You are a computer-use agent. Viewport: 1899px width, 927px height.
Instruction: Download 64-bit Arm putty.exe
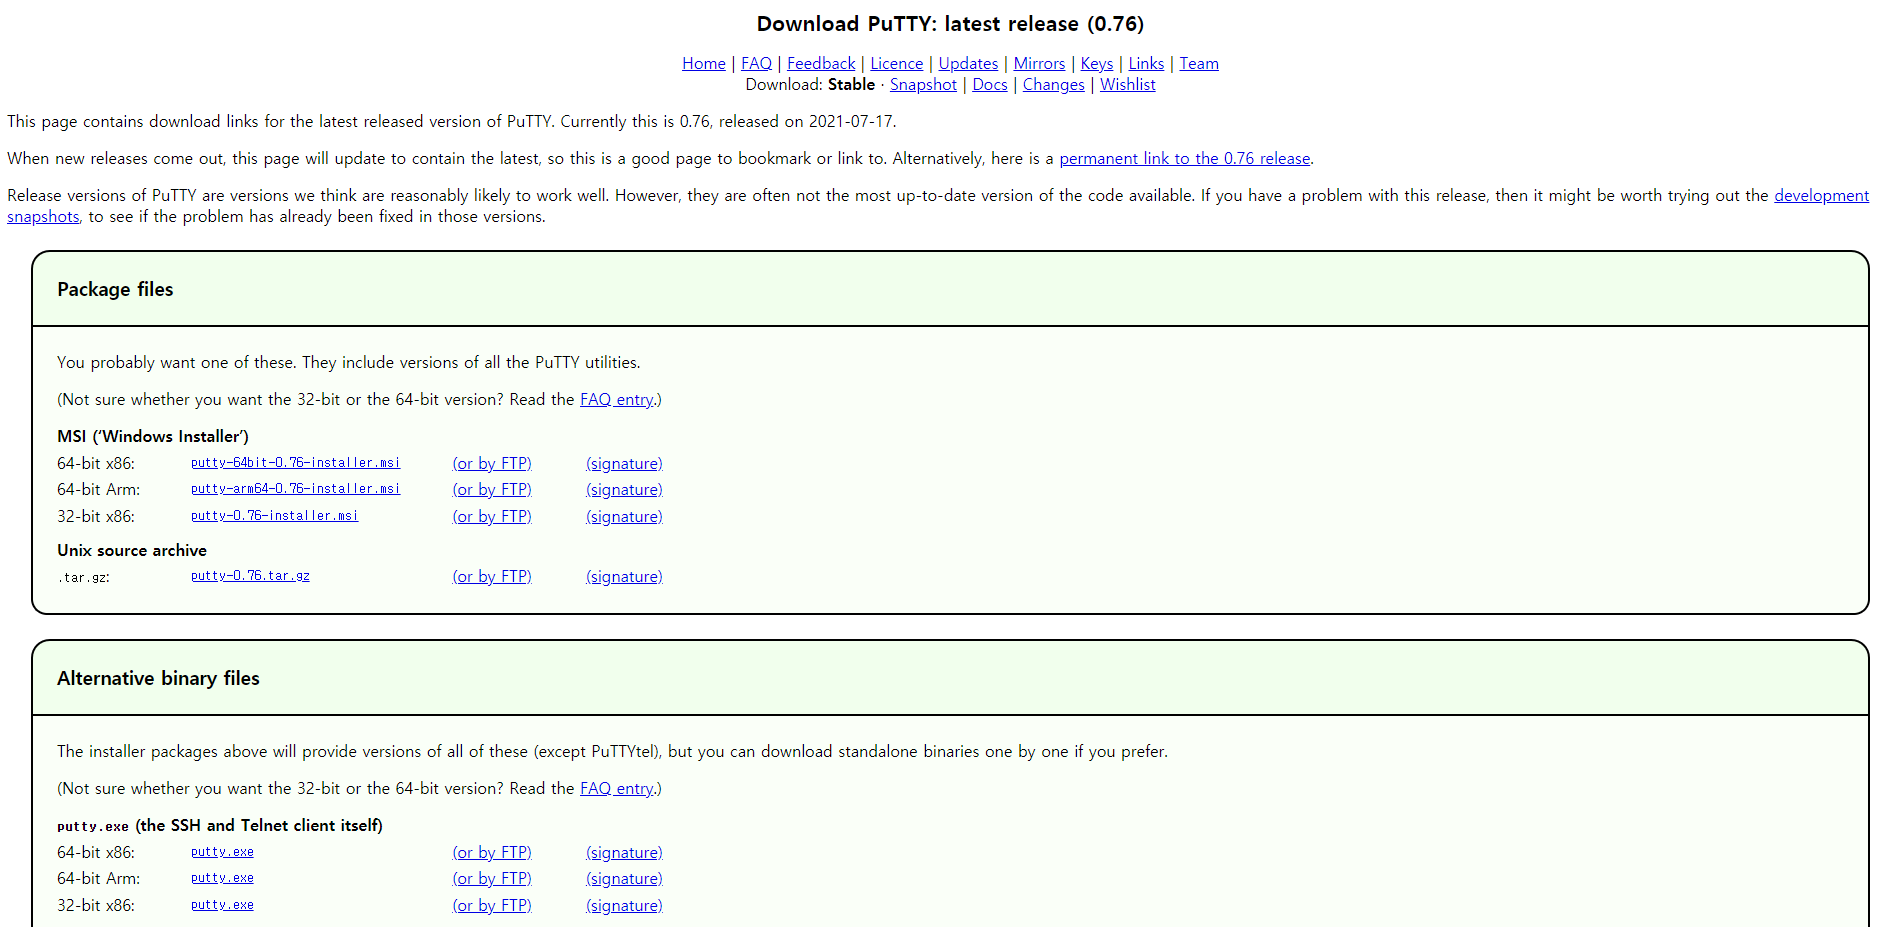[x=222, y=878]
